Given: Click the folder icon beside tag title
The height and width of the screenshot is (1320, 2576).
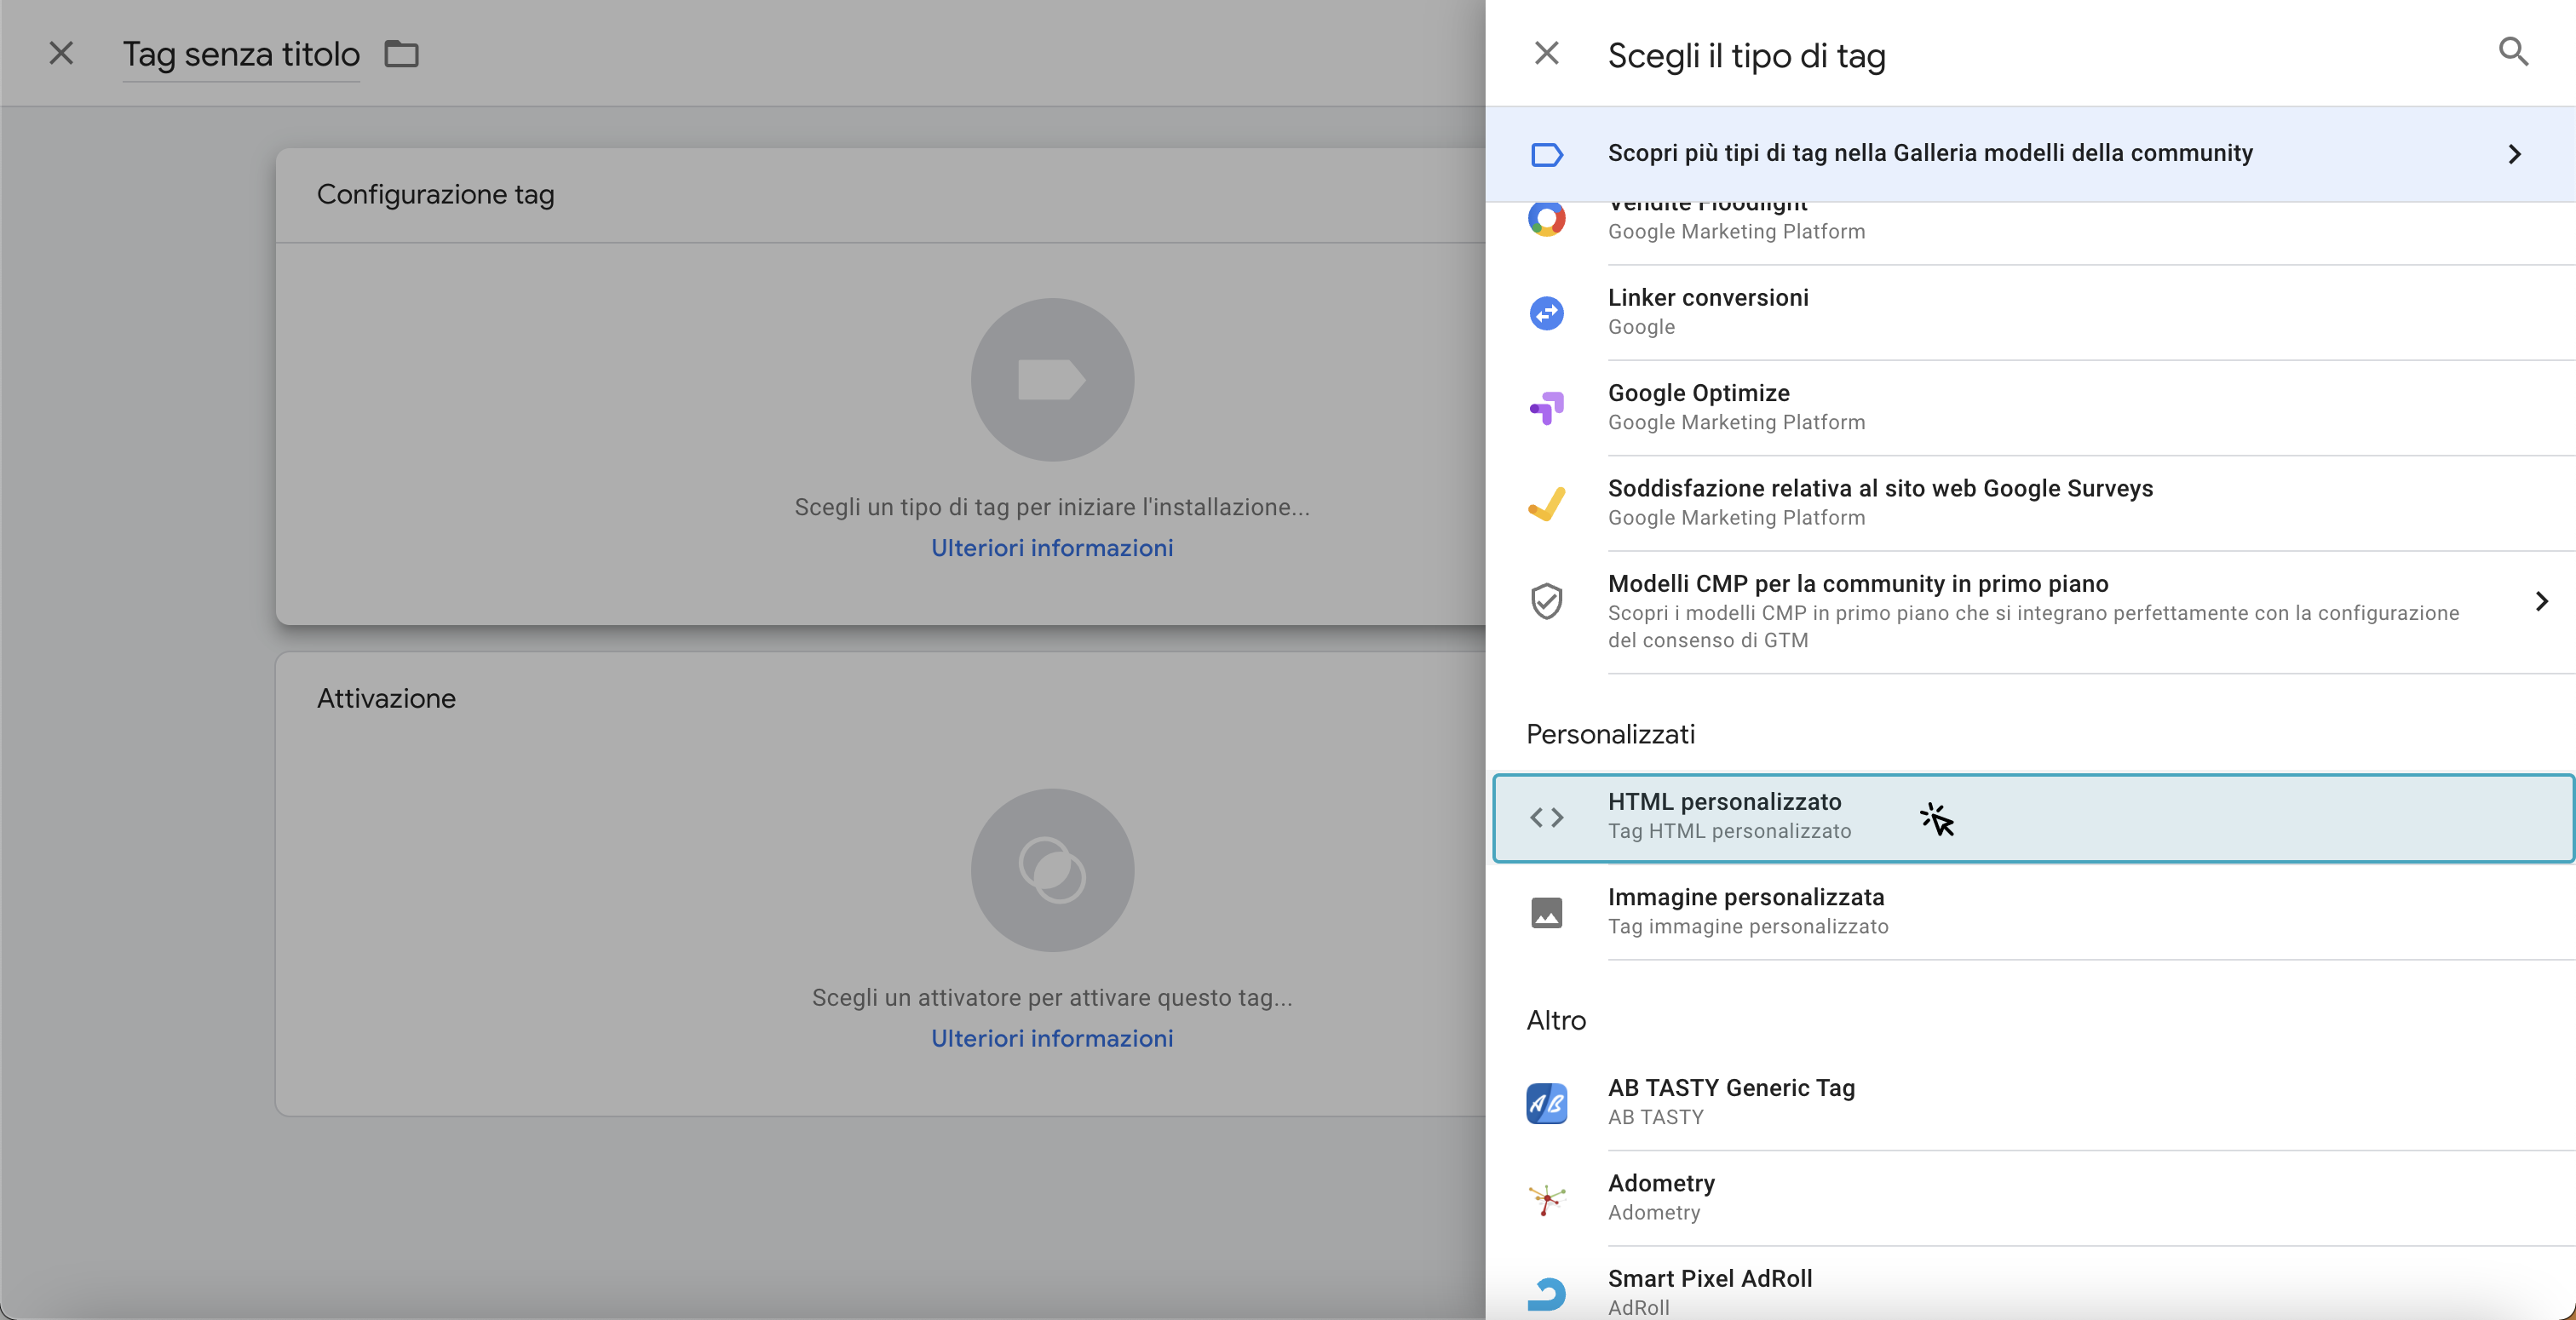Looking at the screenshot, I should click(x=402, y=53).
